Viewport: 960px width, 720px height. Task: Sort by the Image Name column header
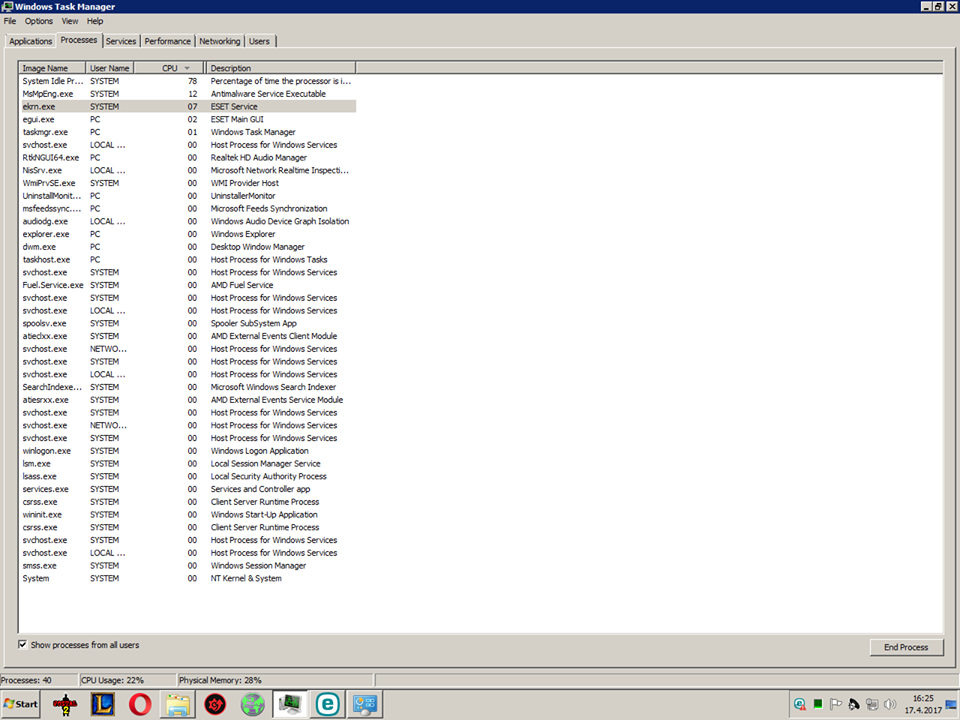[51, 68]
